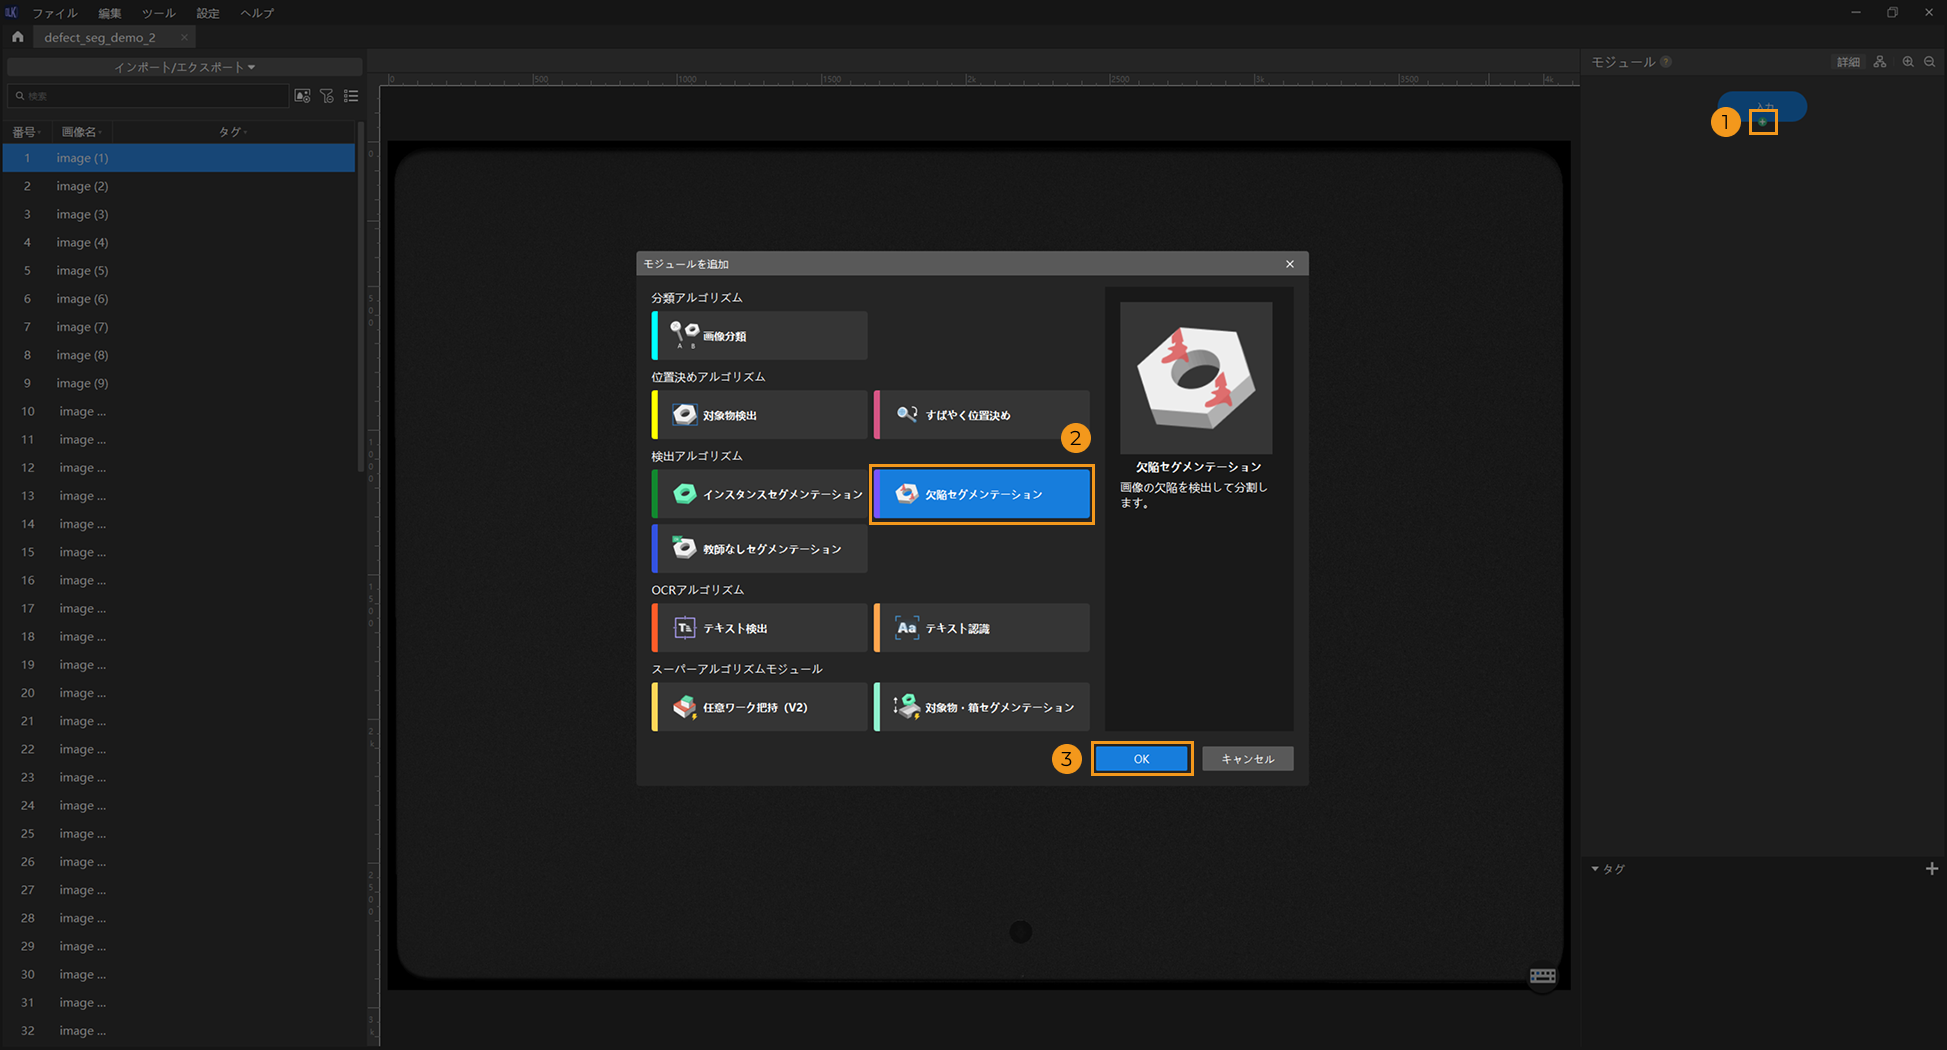Select the 欠陥セグメンテーション module

tap(982, 494)
